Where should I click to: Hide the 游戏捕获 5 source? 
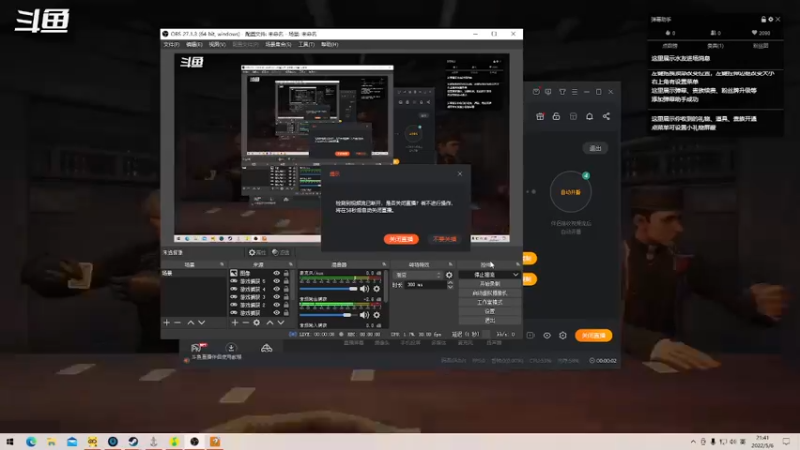(277, 281)
